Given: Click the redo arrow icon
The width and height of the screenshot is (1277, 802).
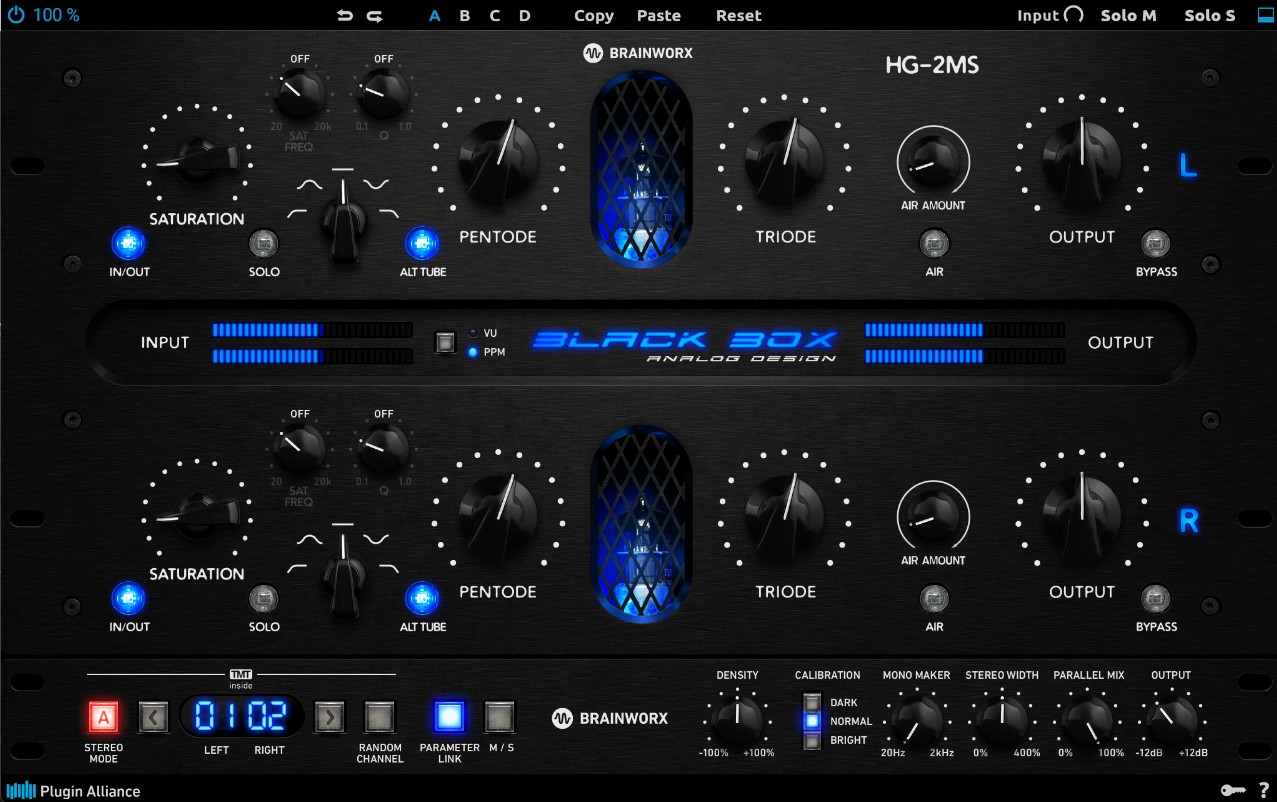Looking at the screenshot, I should (x=374, y=16).
